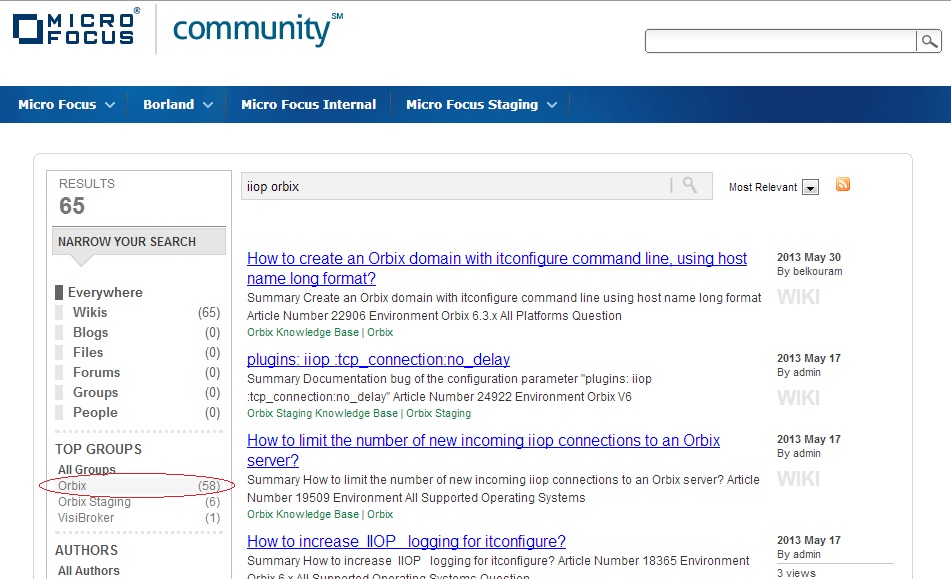Viewport: 951px width, 579px height.
Task: Click the '3 views' text
Action: tap(796, 573)
